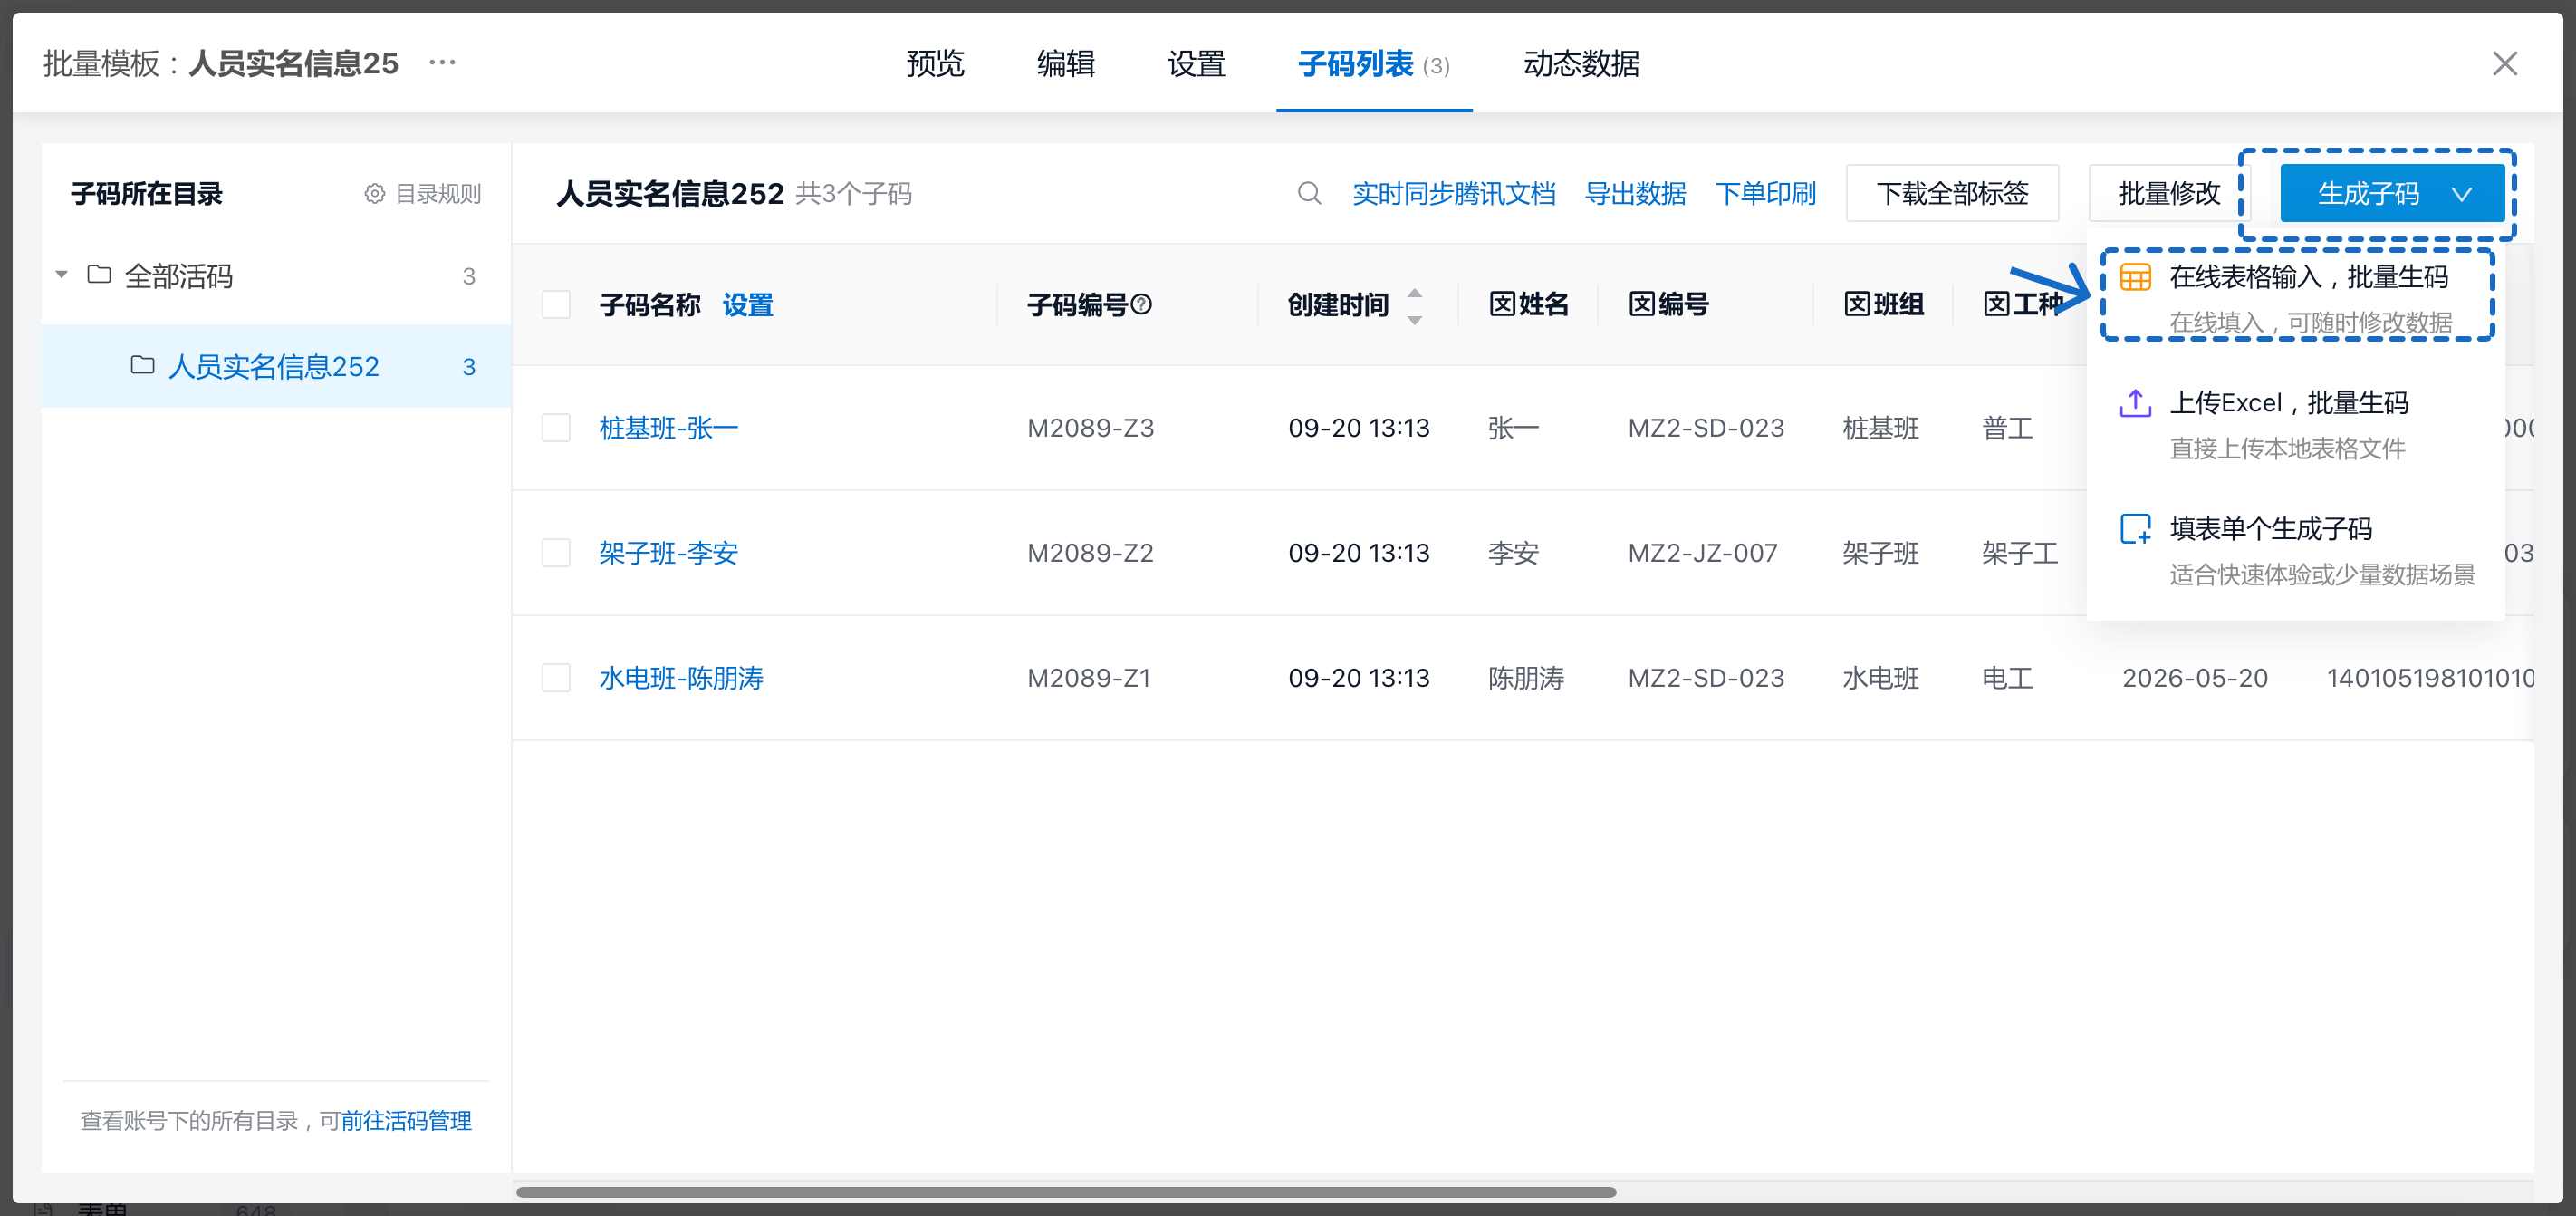Click 批量修改 button

[x=2168, y=193]
